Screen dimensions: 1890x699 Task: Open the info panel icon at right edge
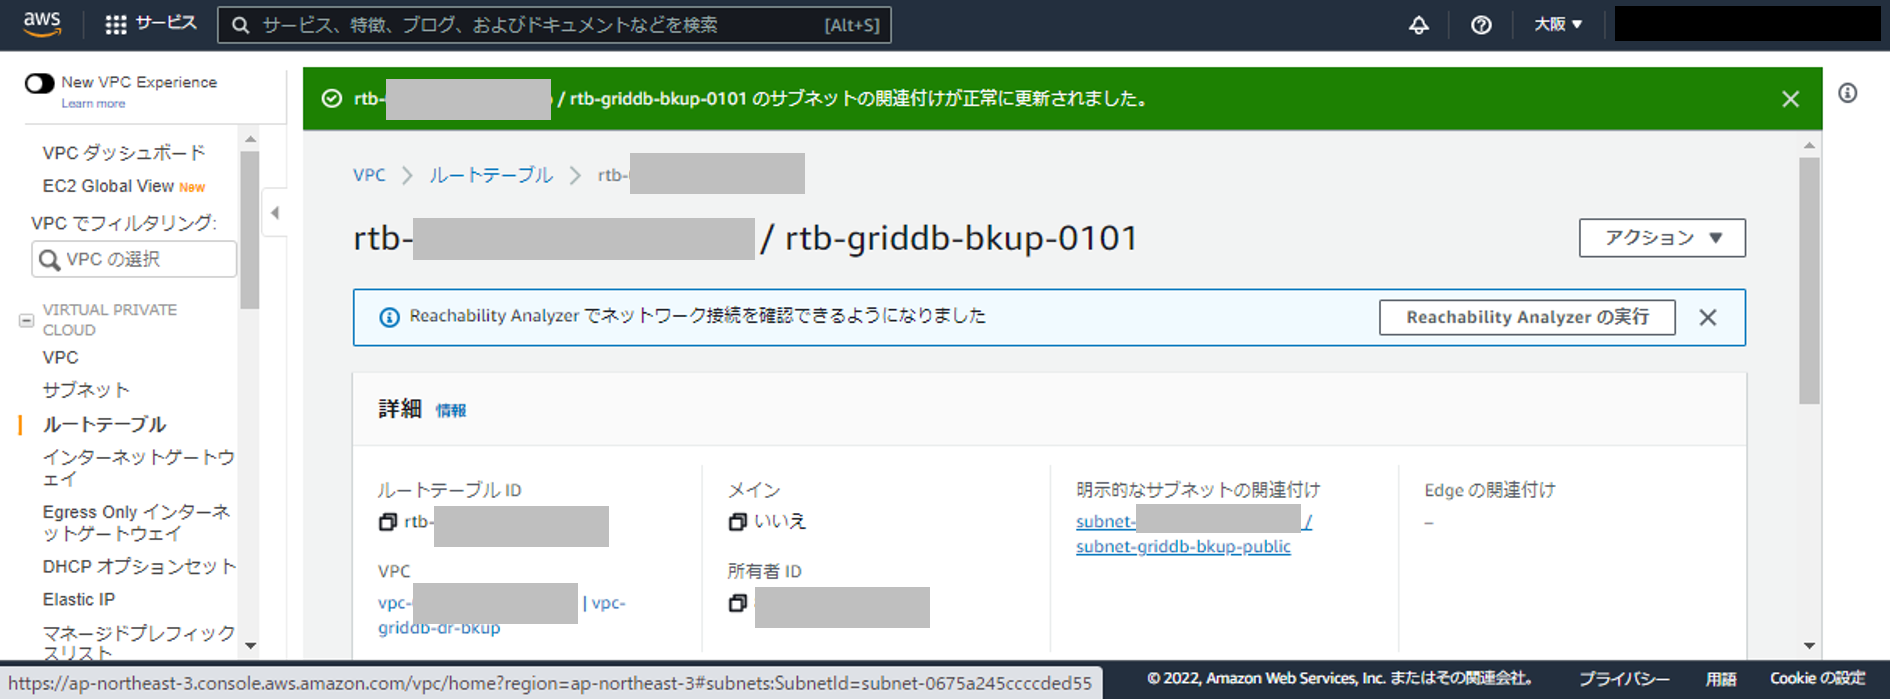tap(1847, 93)
